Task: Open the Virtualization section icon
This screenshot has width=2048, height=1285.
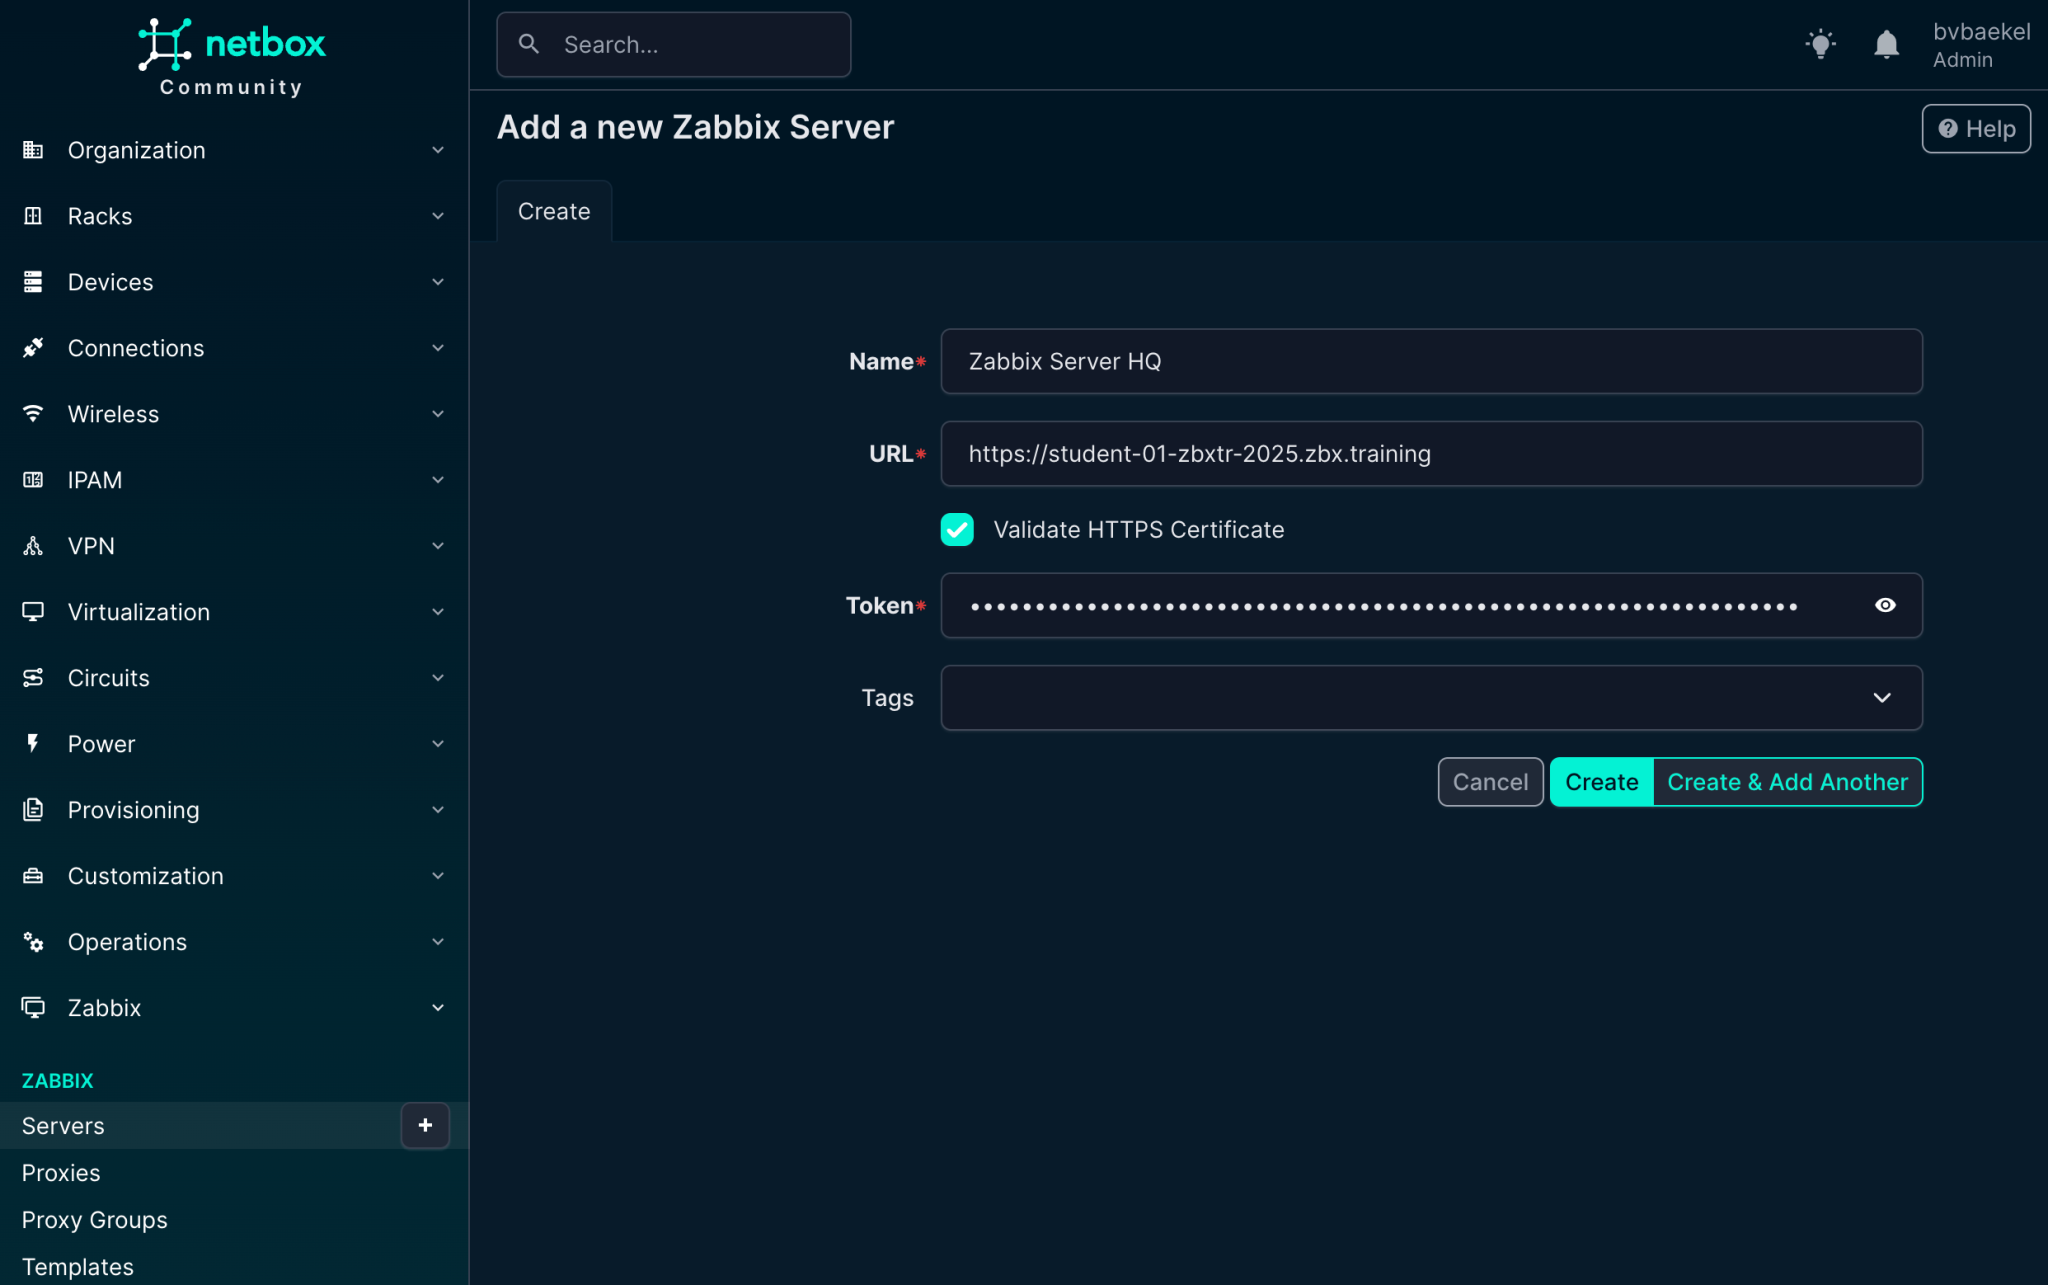Action: tap(33, 611)
